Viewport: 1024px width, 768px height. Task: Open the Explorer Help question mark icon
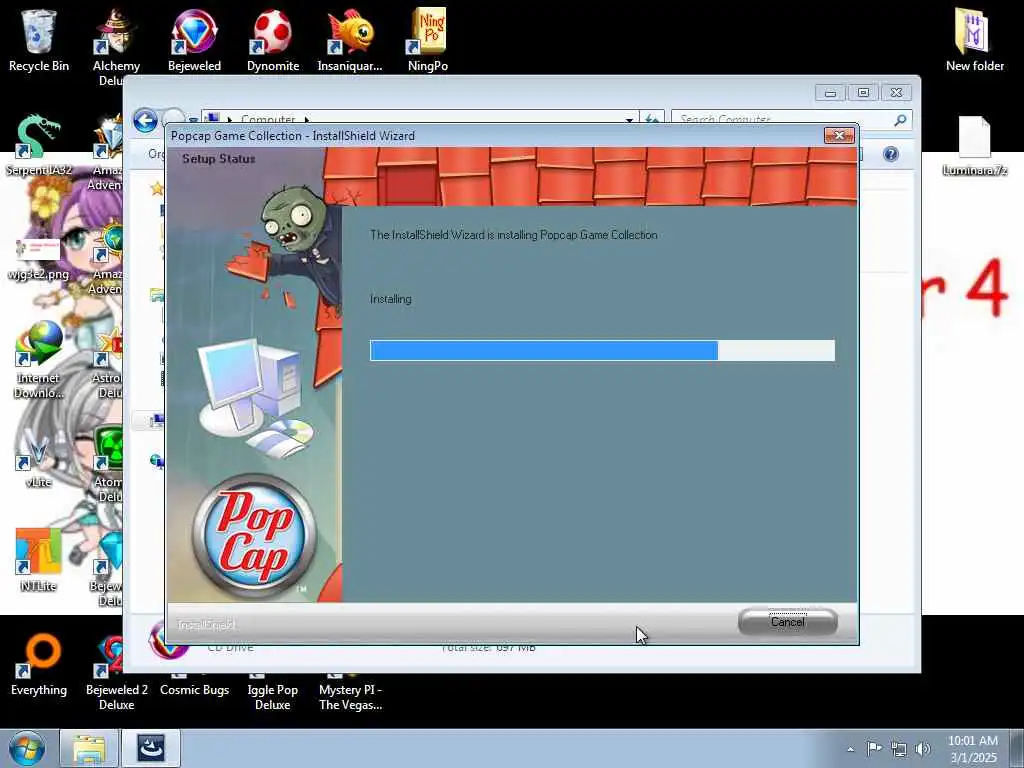(891, 154)
